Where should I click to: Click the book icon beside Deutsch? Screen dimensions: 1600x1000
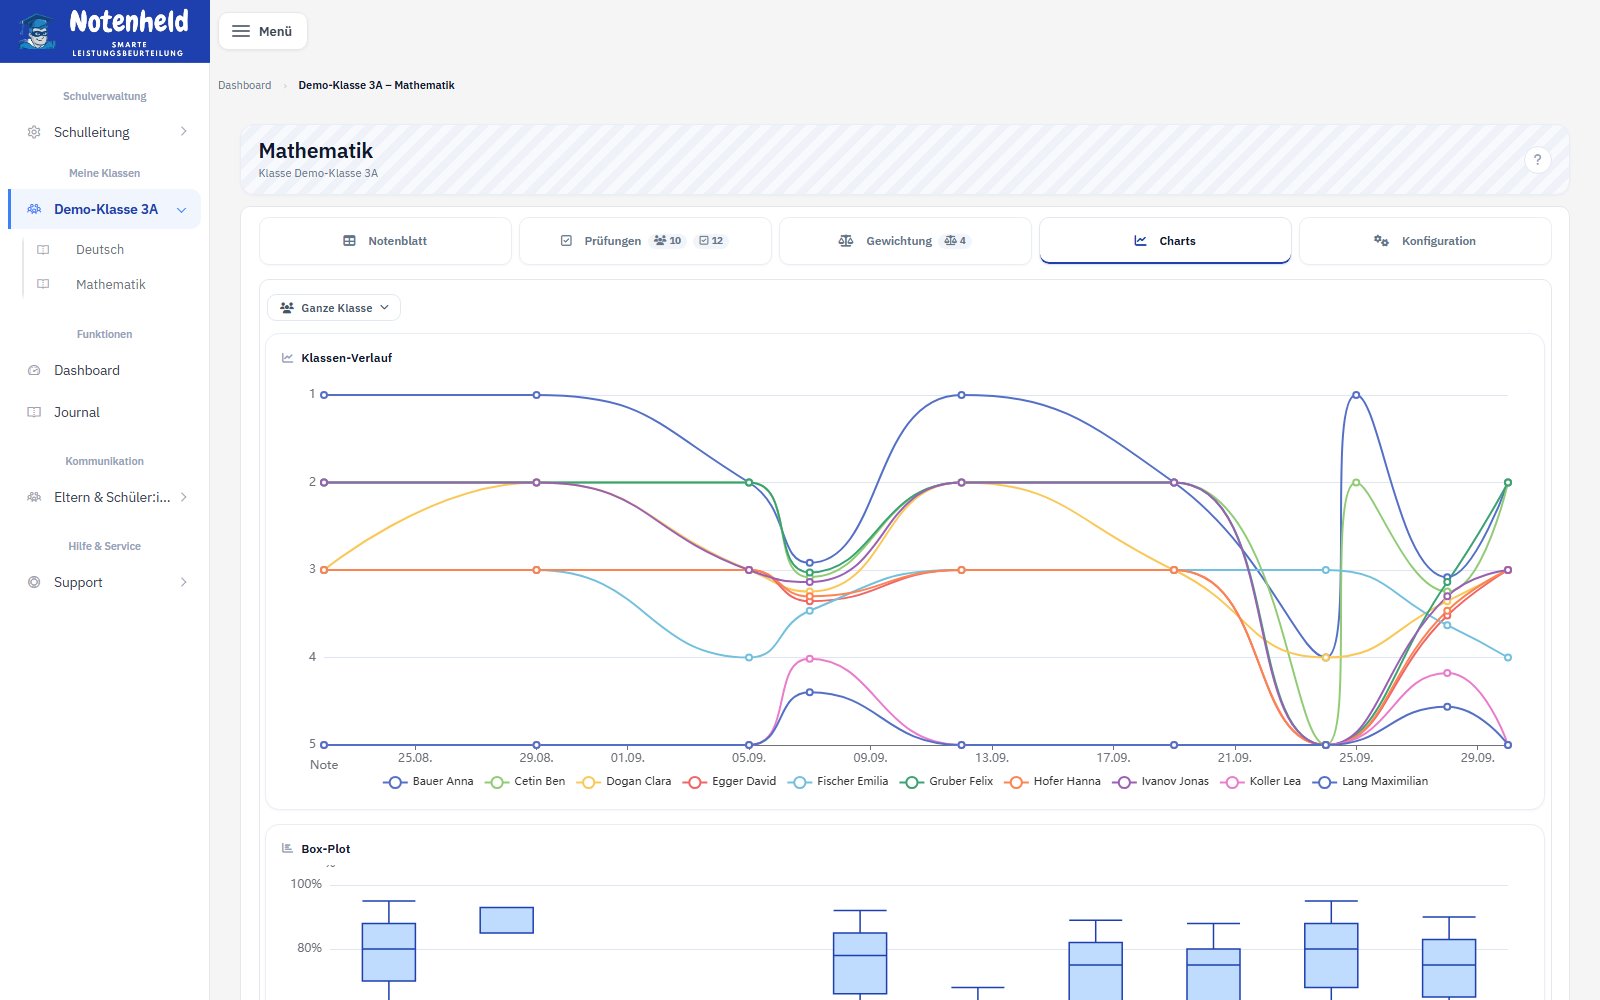[x=43, y=250]
